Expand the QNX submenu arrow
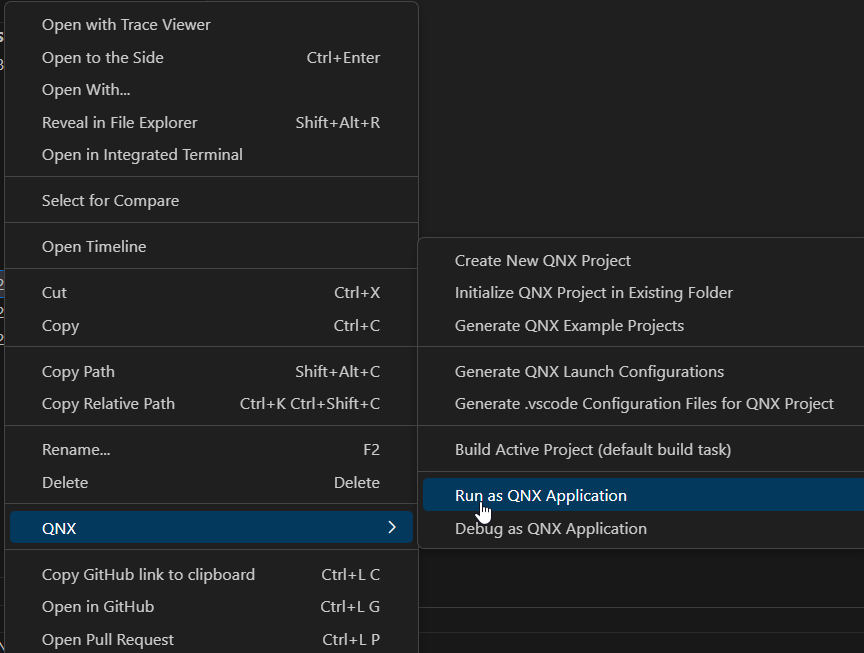This screenshot has height=653, width=864. pyautogui.click(x=392, y=527)
